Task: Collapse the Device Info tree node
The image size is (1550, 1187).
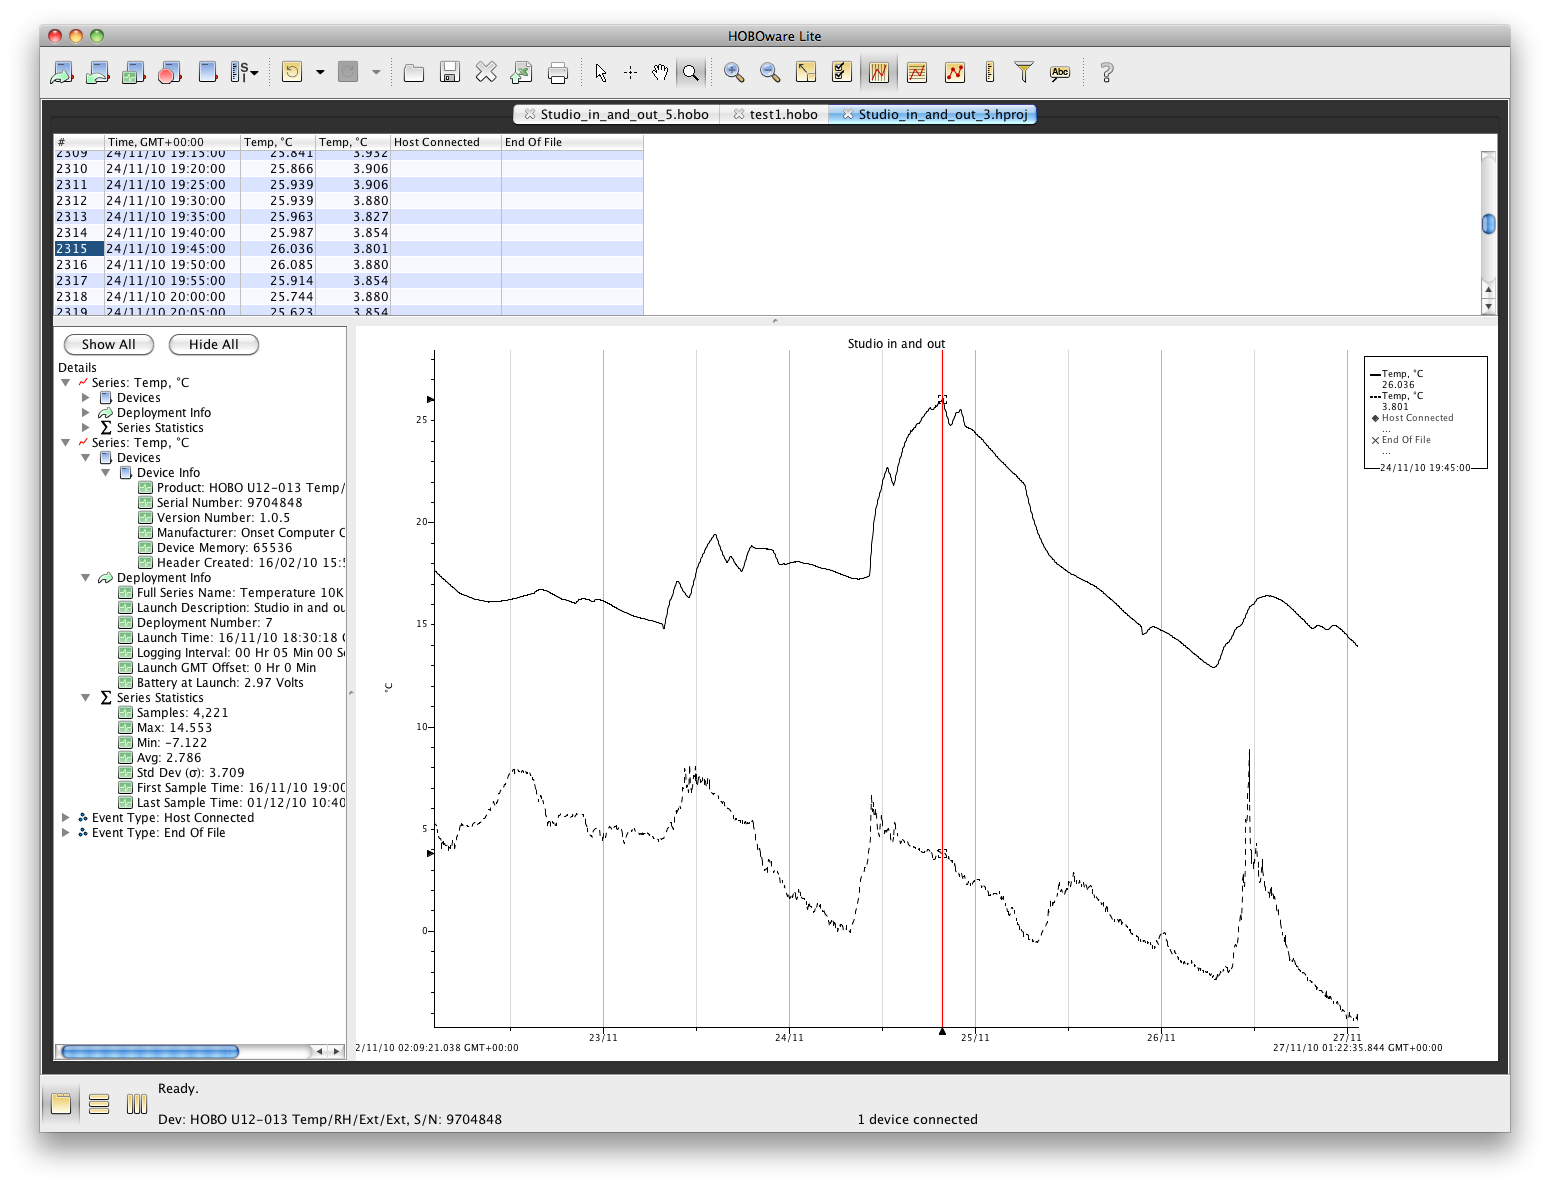Action: tap(106, 473)
